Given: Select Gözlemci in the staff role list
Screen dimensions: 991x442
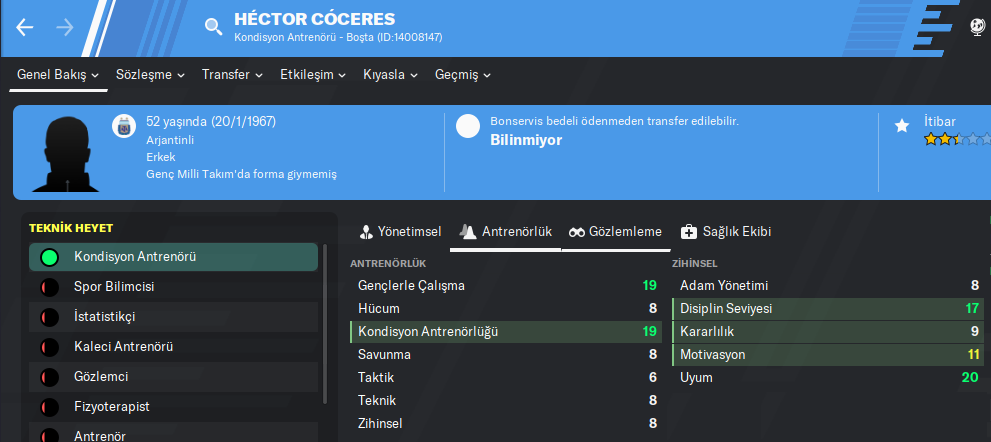Looking at the screenshot, I should (100, 377).
